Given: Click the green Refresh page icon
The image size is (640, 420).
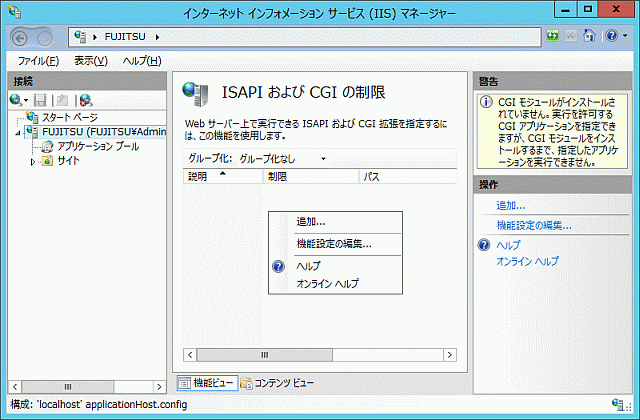Looking at the screenshot, I should point(552,36).
